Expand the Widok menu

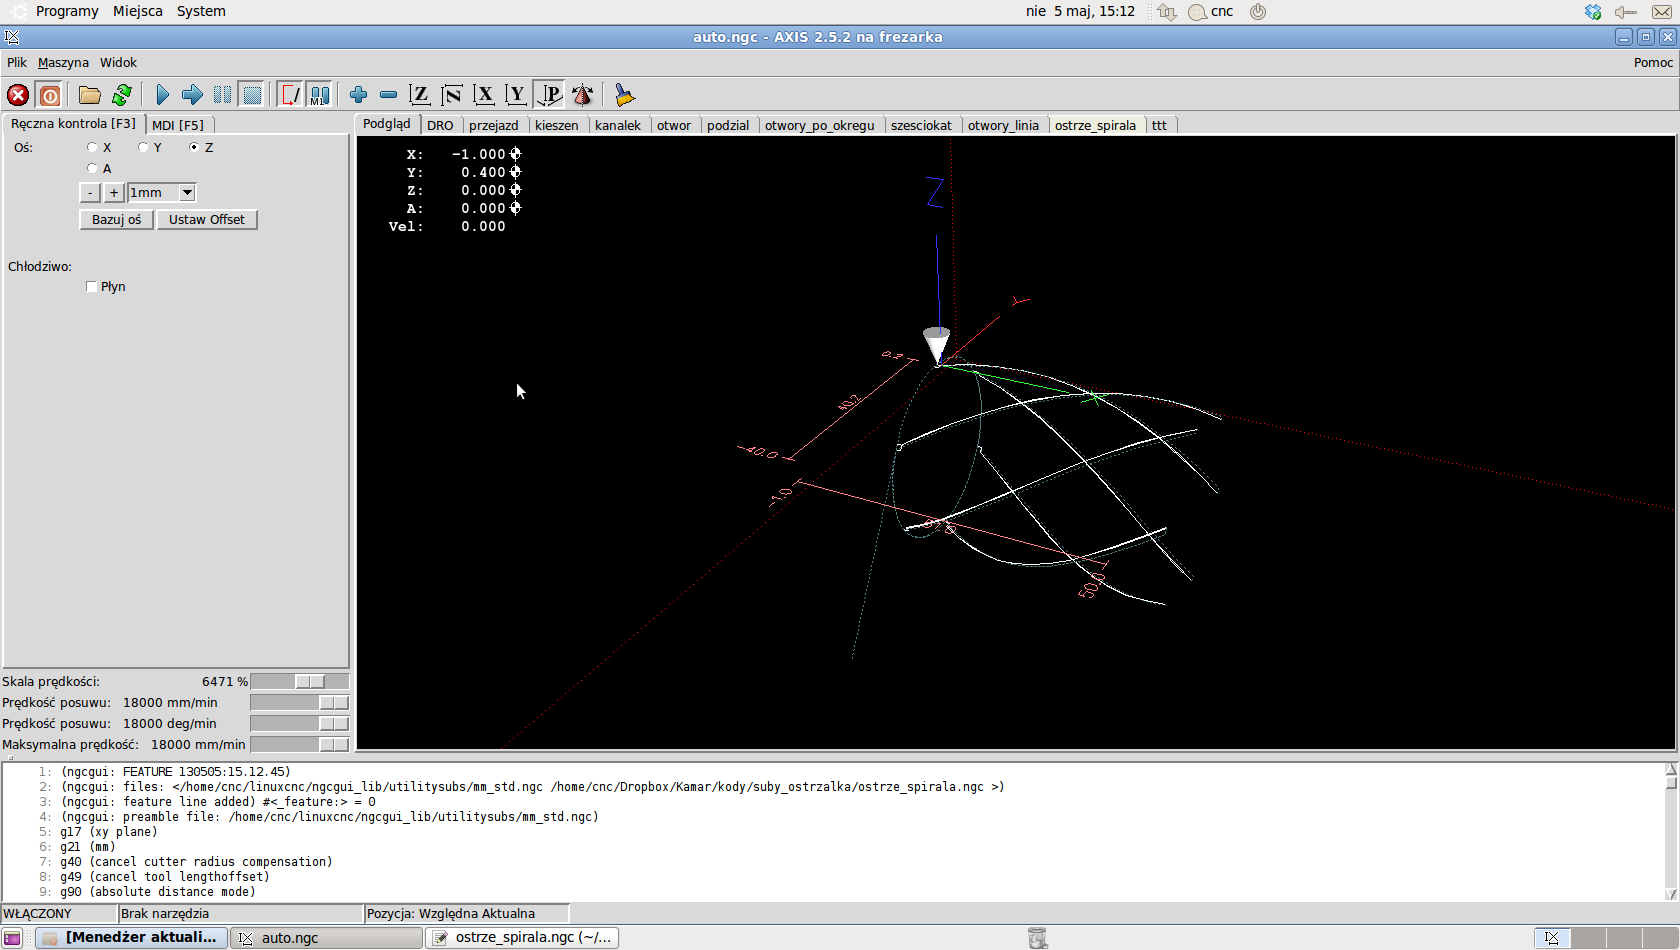pyautogui.click(x=118, y=62)
